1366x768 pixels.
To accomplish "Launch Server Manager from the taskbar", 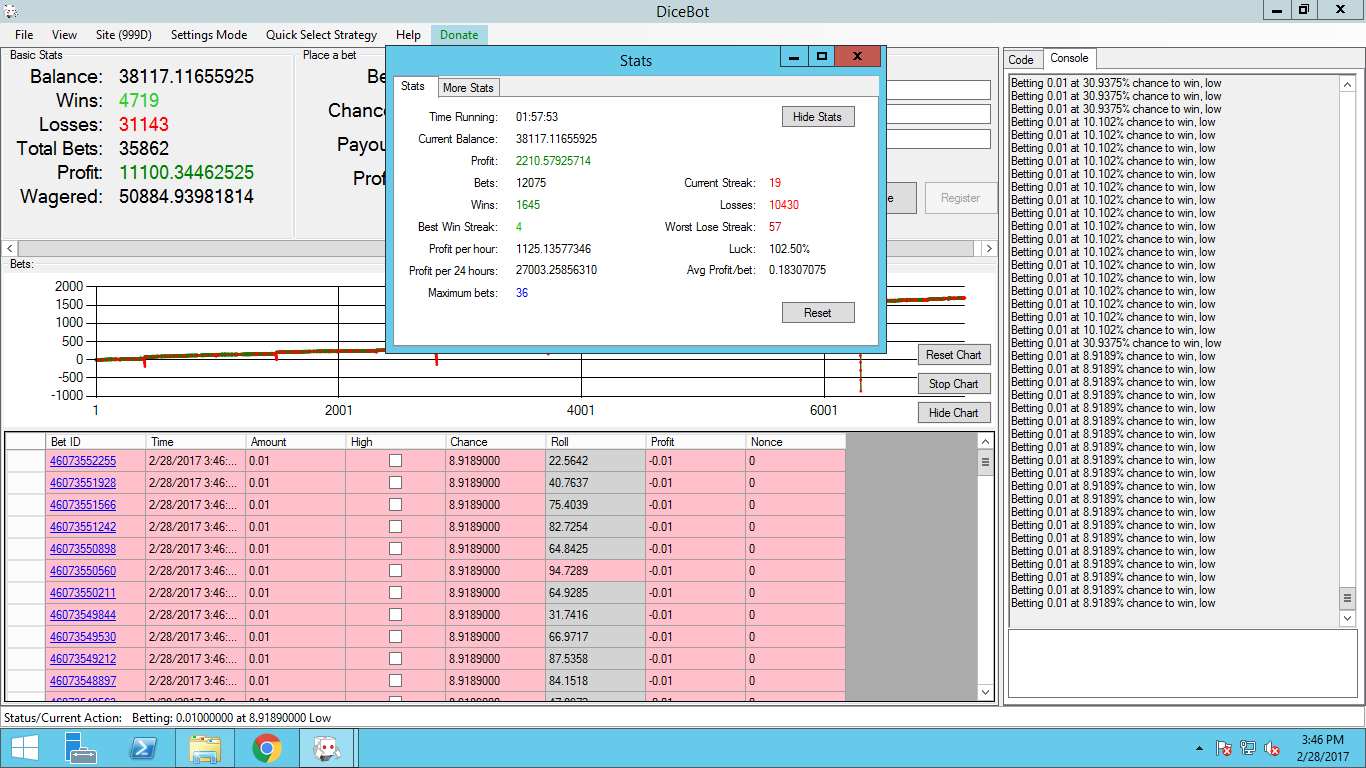I will pyautogui.click(x=80, y=748).
